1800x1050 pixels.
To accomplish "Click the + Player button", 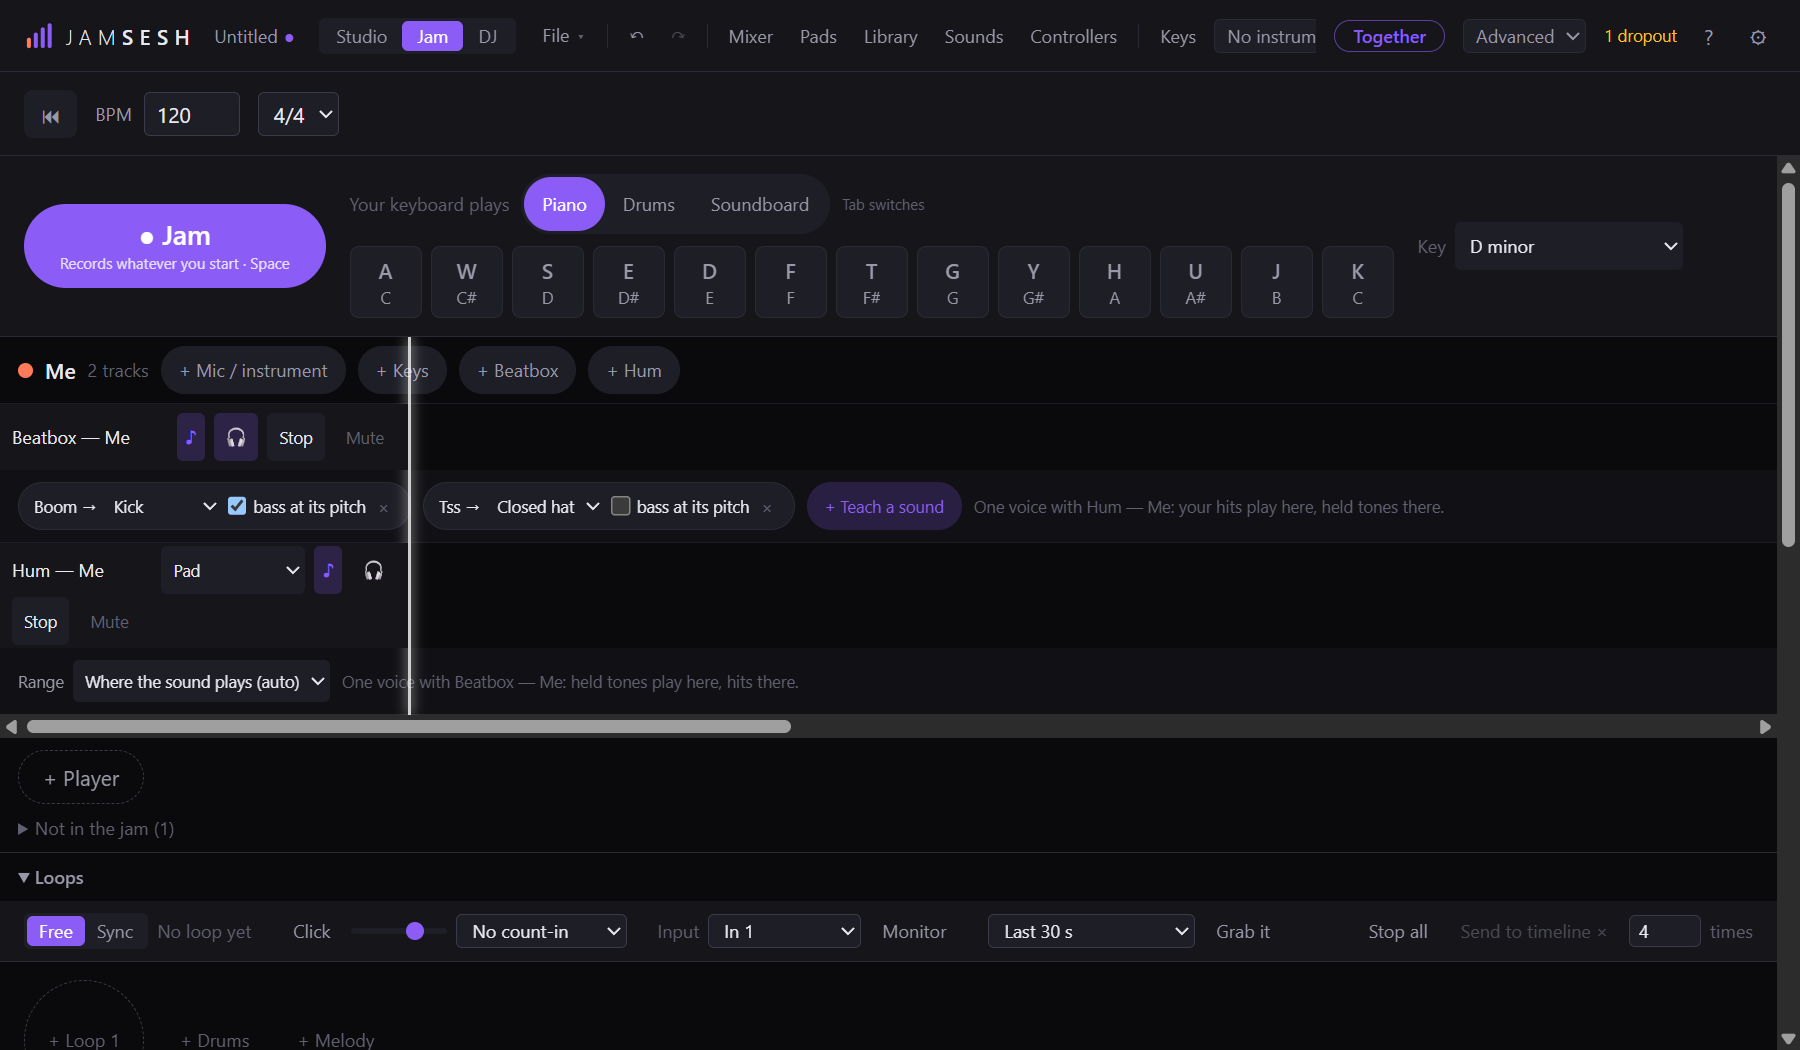I will click(81, 778).
